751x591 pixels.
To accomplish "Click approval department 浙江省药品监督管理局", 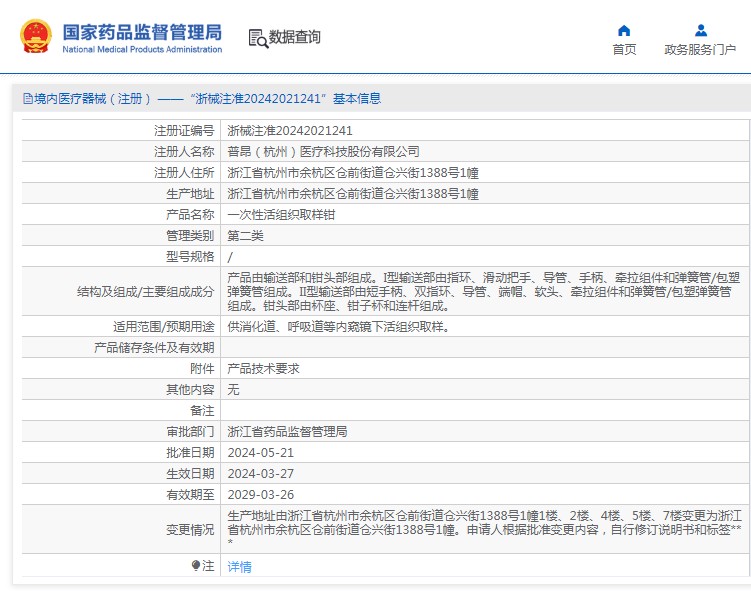I will 287,431.
